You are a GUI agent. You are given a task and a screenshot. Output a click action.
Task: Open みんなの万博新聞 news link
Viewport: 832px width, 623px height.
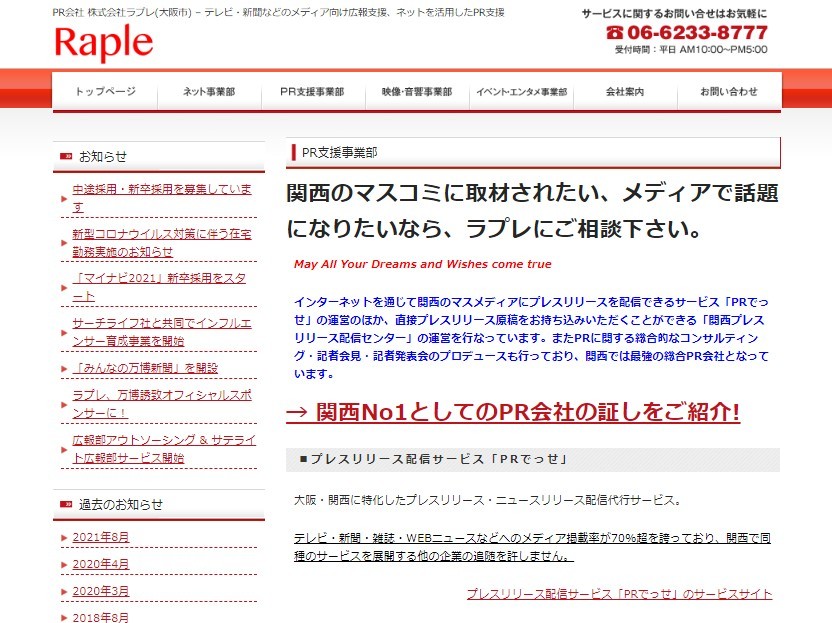click(x=145, y=368)
